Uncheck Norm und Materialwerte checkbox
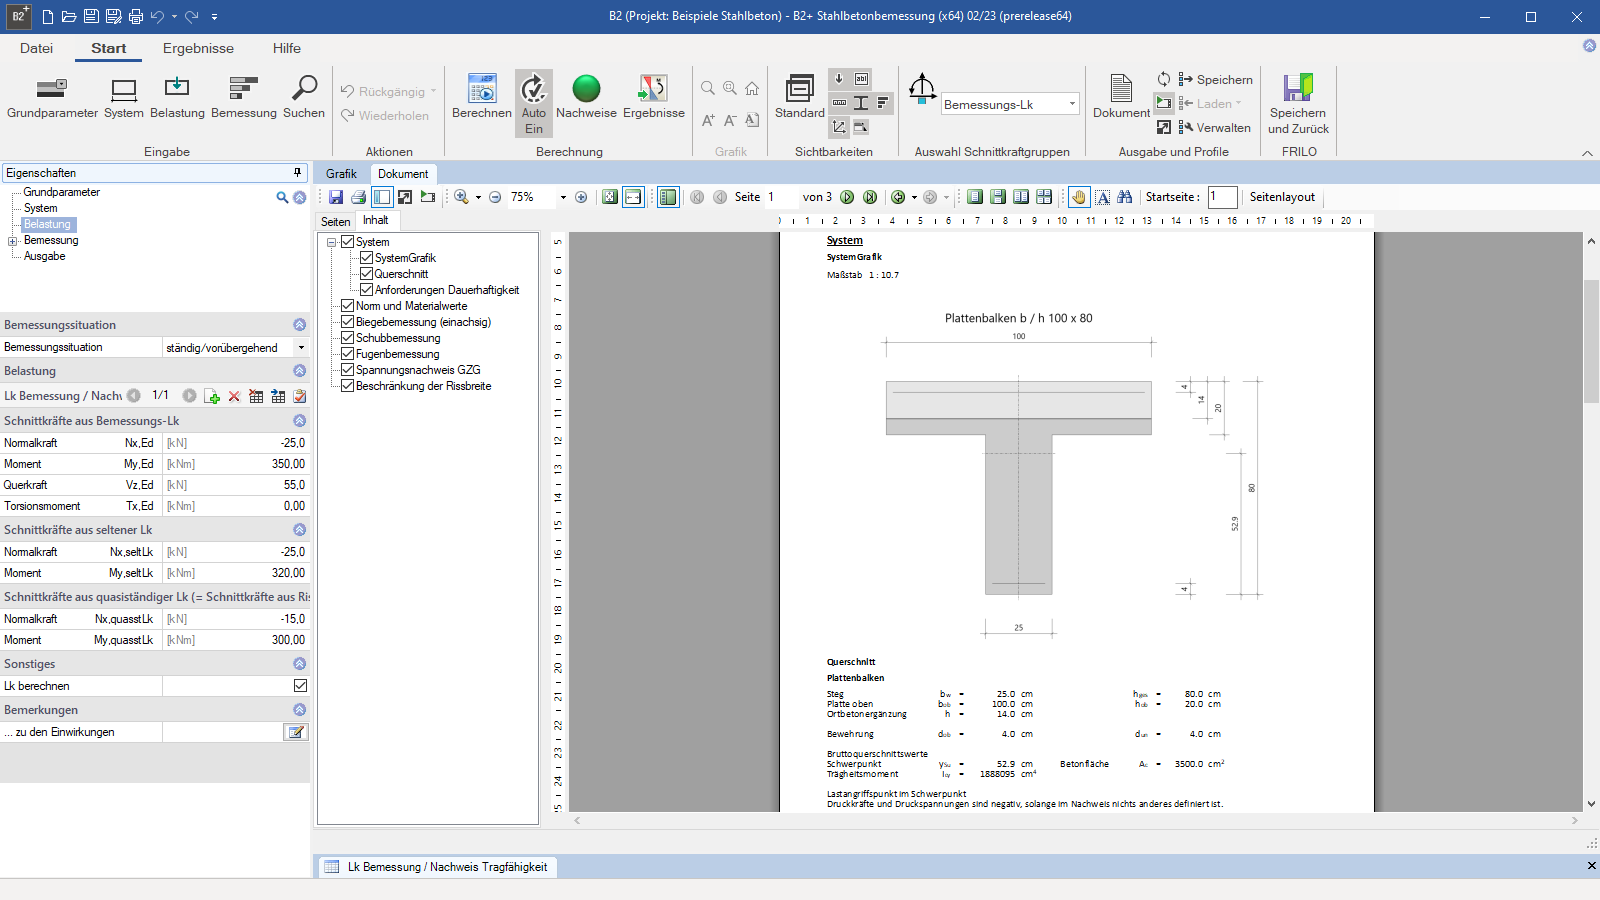 347,306
